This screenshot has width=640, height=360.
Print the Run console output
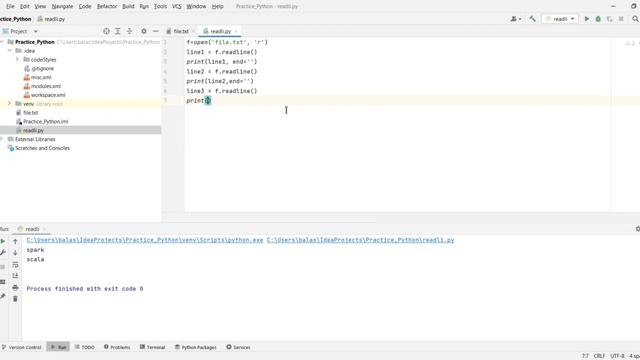pos(15,287)
